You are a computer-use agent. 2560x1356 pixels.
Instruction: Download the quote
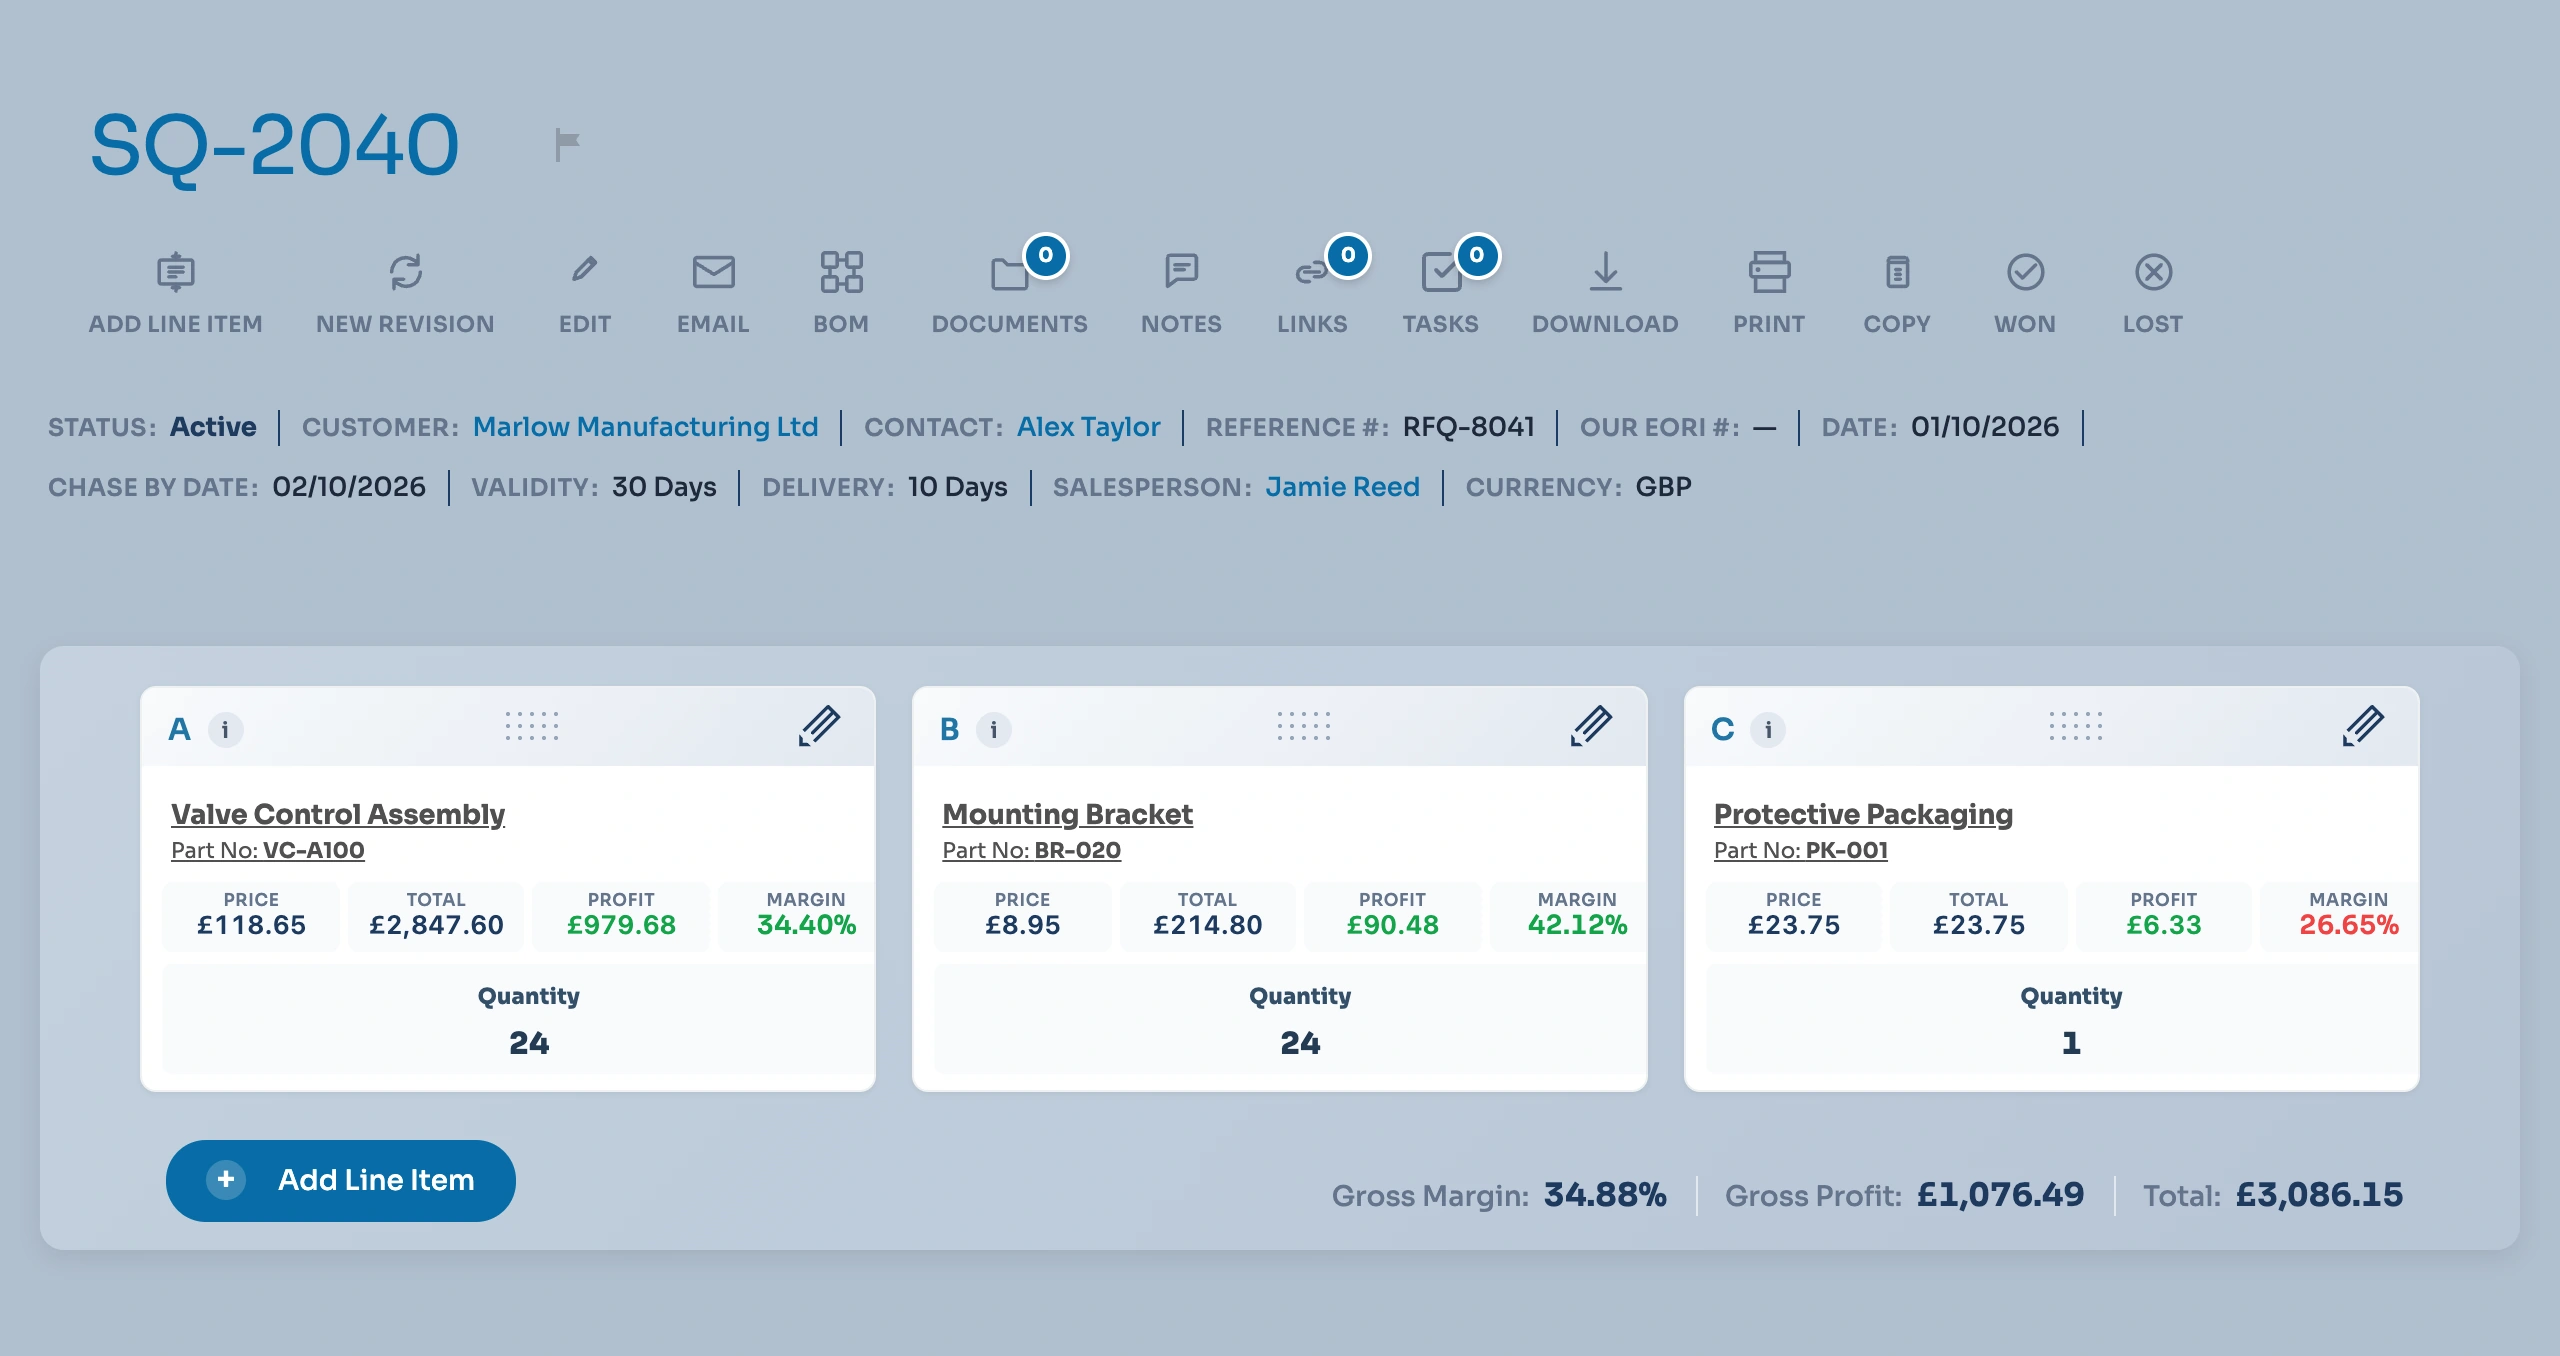pyautogui.click(x=1605, y=293)
